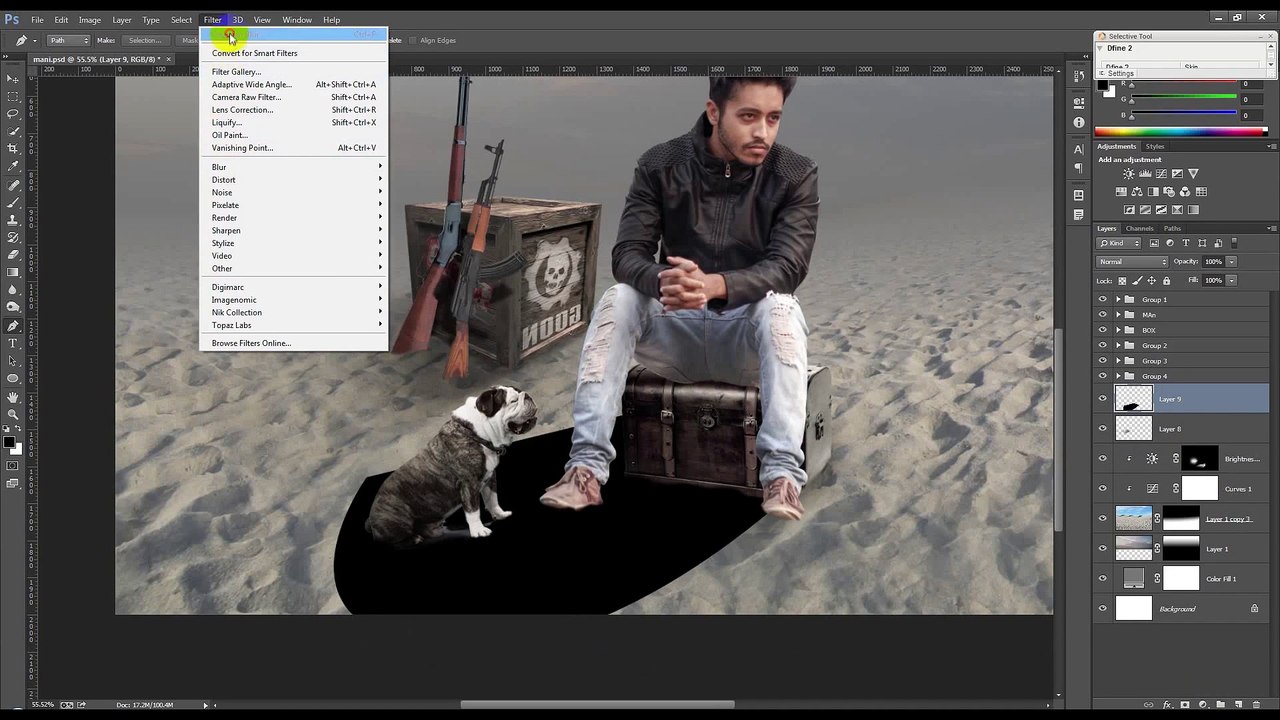Hide the Layer 1 copy 3 layer
This screenshot has height=720, width=1280.
tap(1103, 519)
